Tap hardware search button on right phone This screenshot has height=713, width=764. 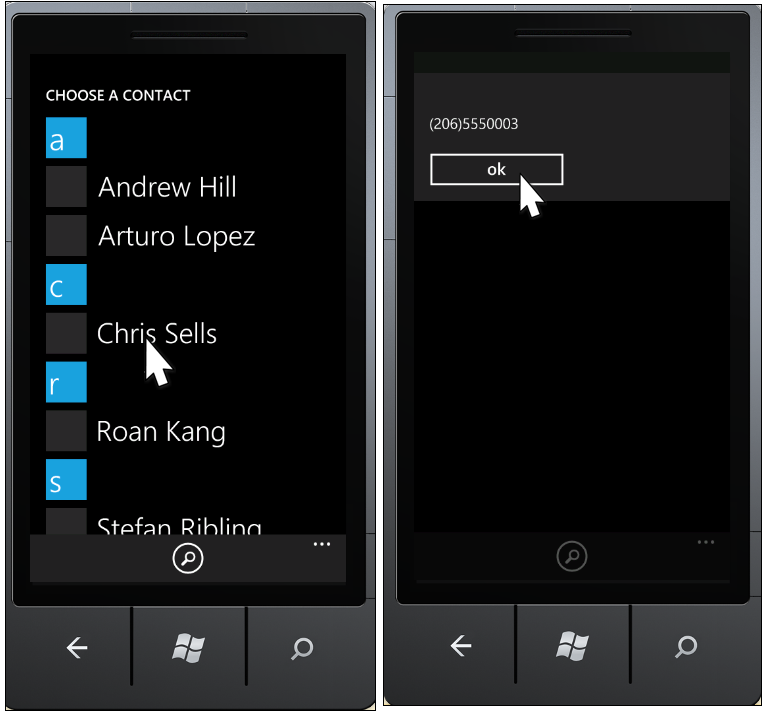(x=686, y=646)
